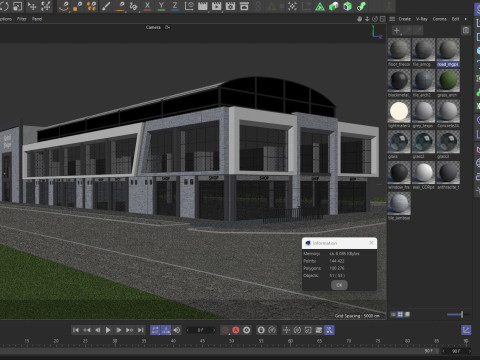Open the Corona menu in material manager

tap(440, 19)
